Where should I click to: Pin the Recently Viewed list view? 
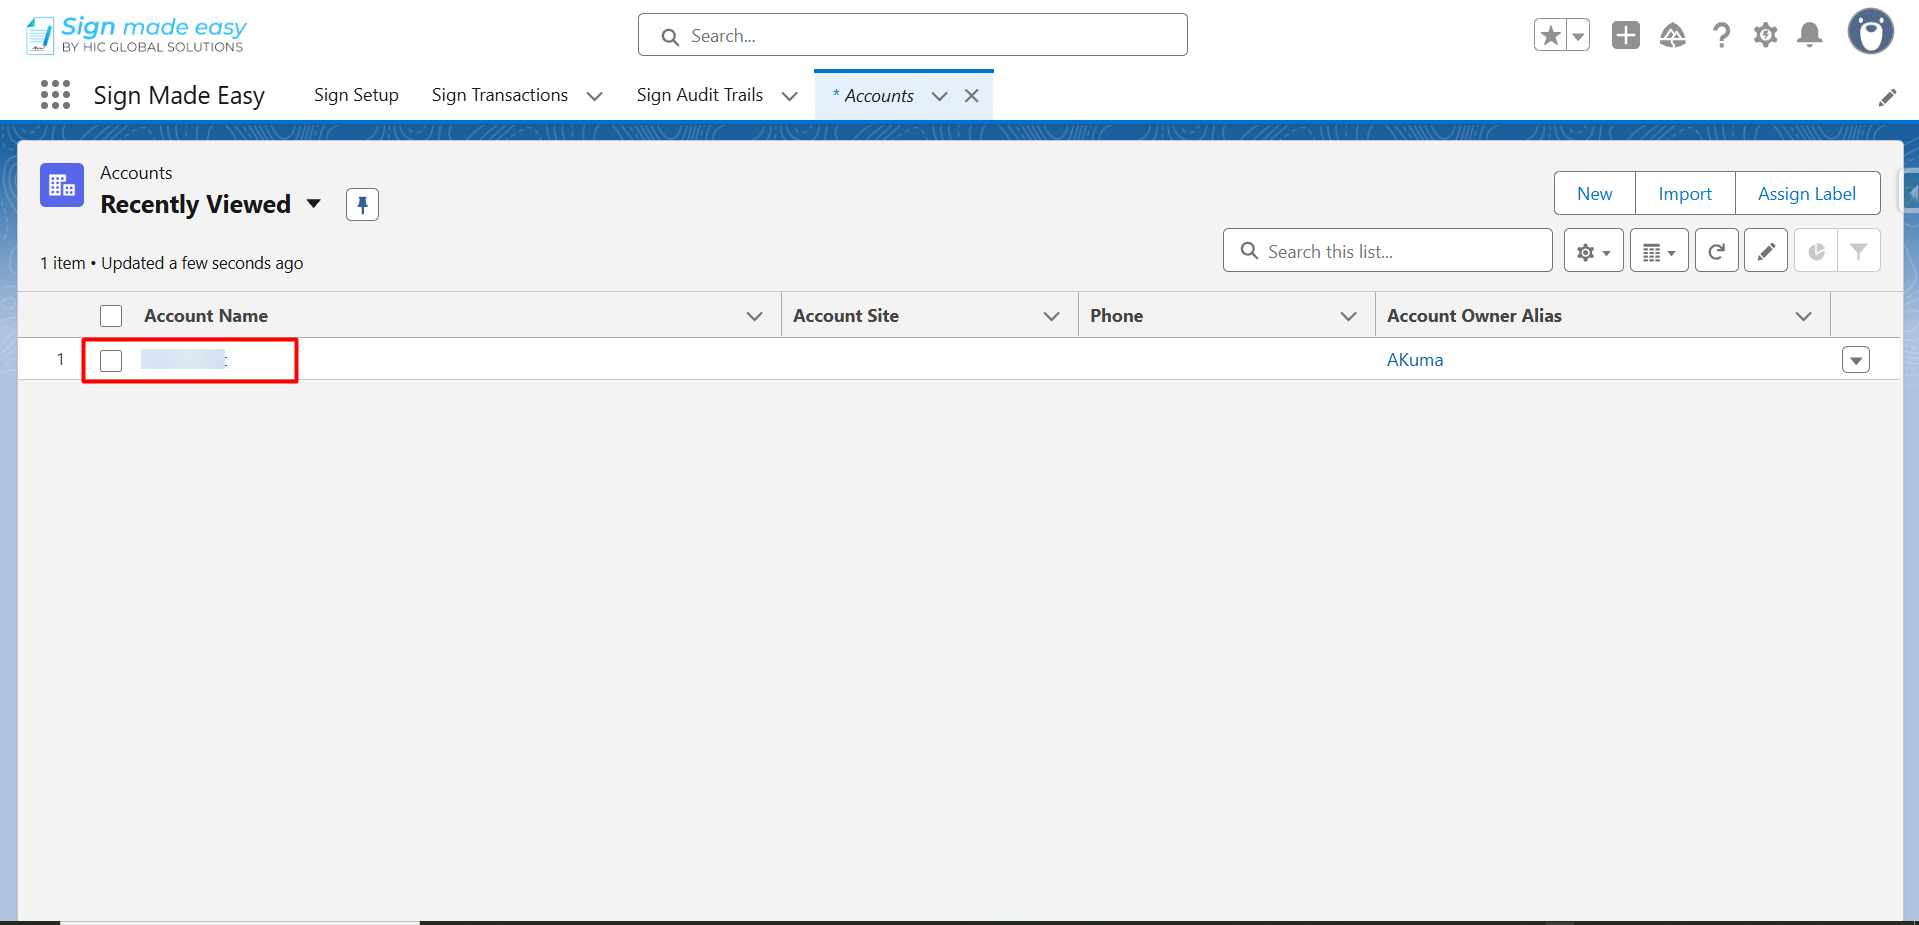[361, 204]
